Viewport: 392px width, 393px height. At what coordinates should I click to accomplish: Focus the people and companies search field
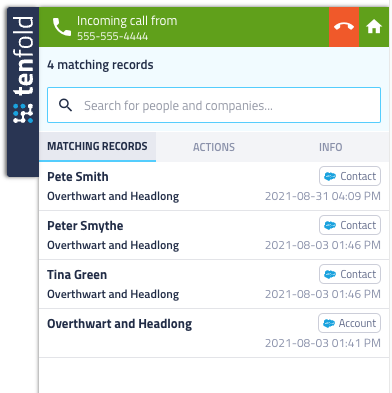tap(214, 105)
